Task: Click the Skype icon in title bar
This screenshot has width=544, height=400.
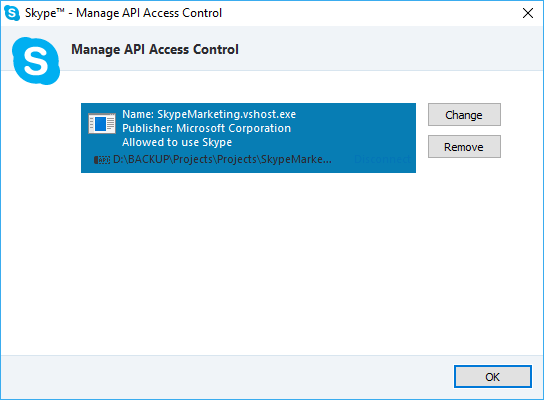Action: coord(12,13)
